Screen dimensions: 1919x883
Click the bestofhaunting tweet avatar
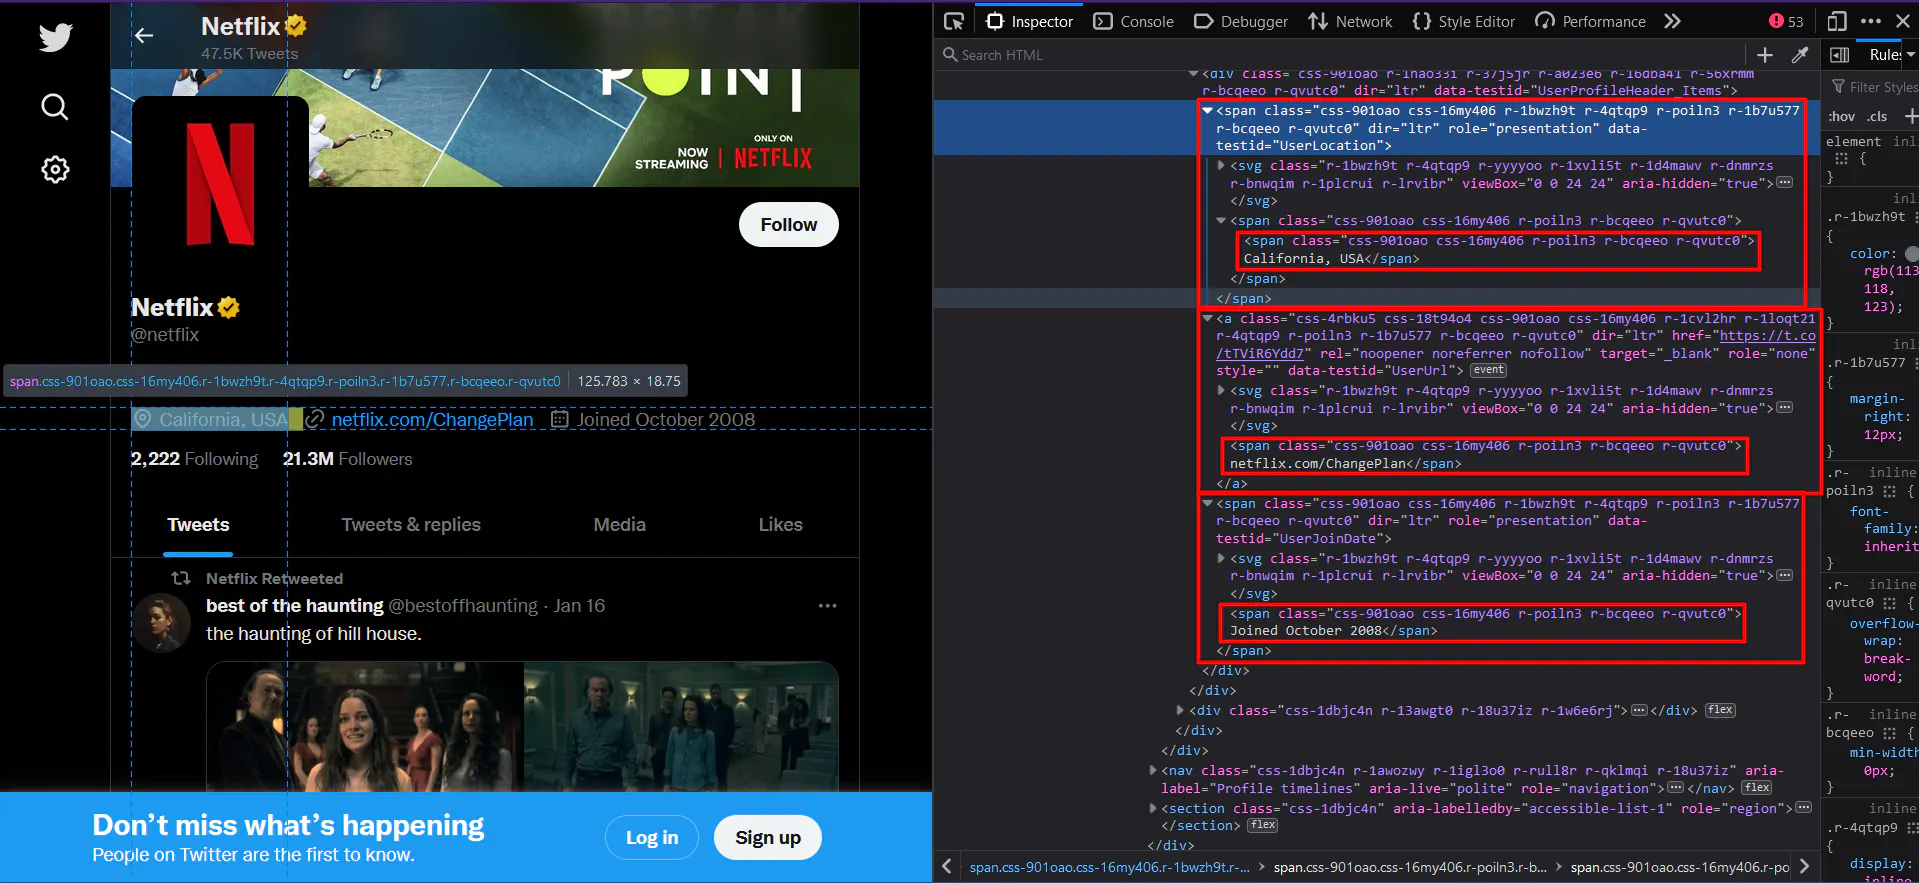tap(162, 622)
